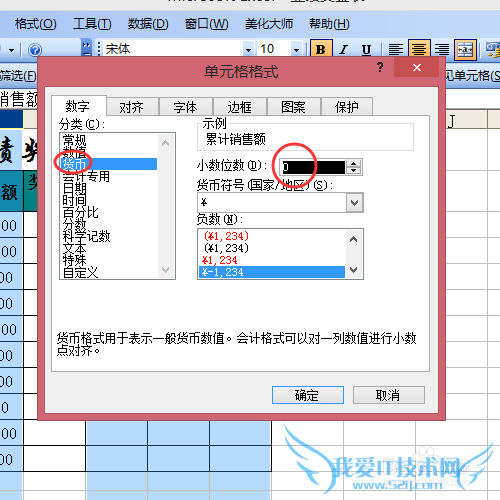500x500 pixels.
Task: Decrease decimal places with down spinner
Action: click(x=354, y=171)
